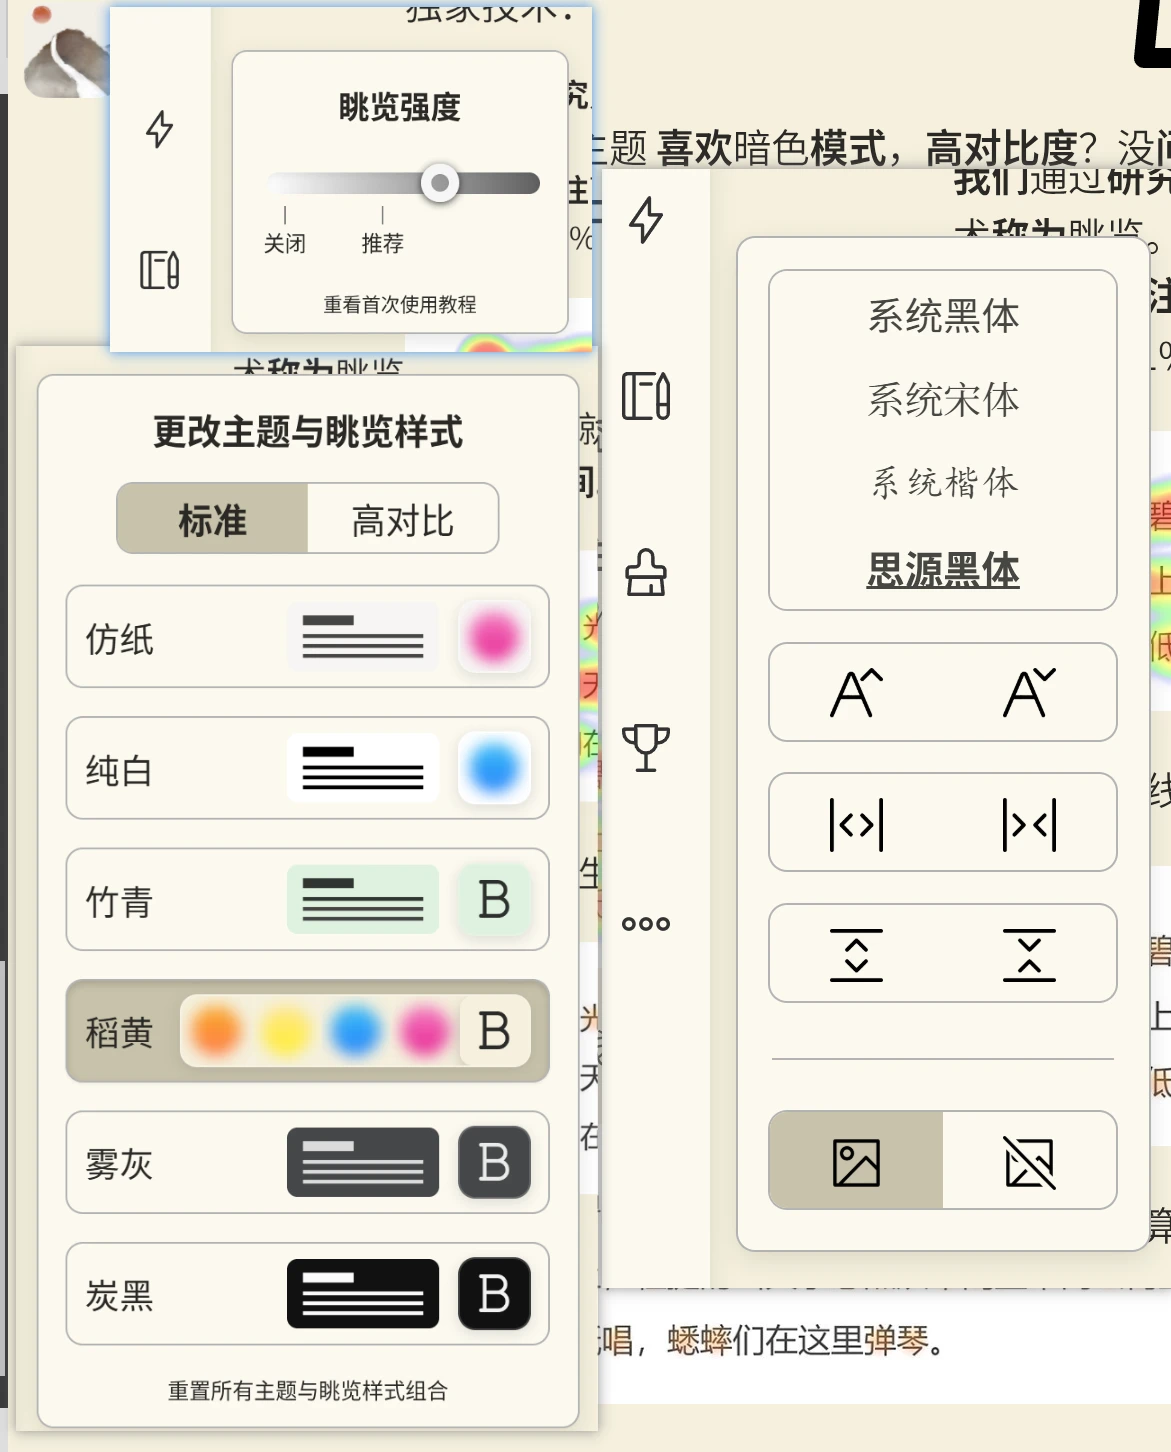Open the book-and-pen reading settings in the tall sidebar
The width and height of the screenshot is (1171, 1452).
tap(646, 396)
